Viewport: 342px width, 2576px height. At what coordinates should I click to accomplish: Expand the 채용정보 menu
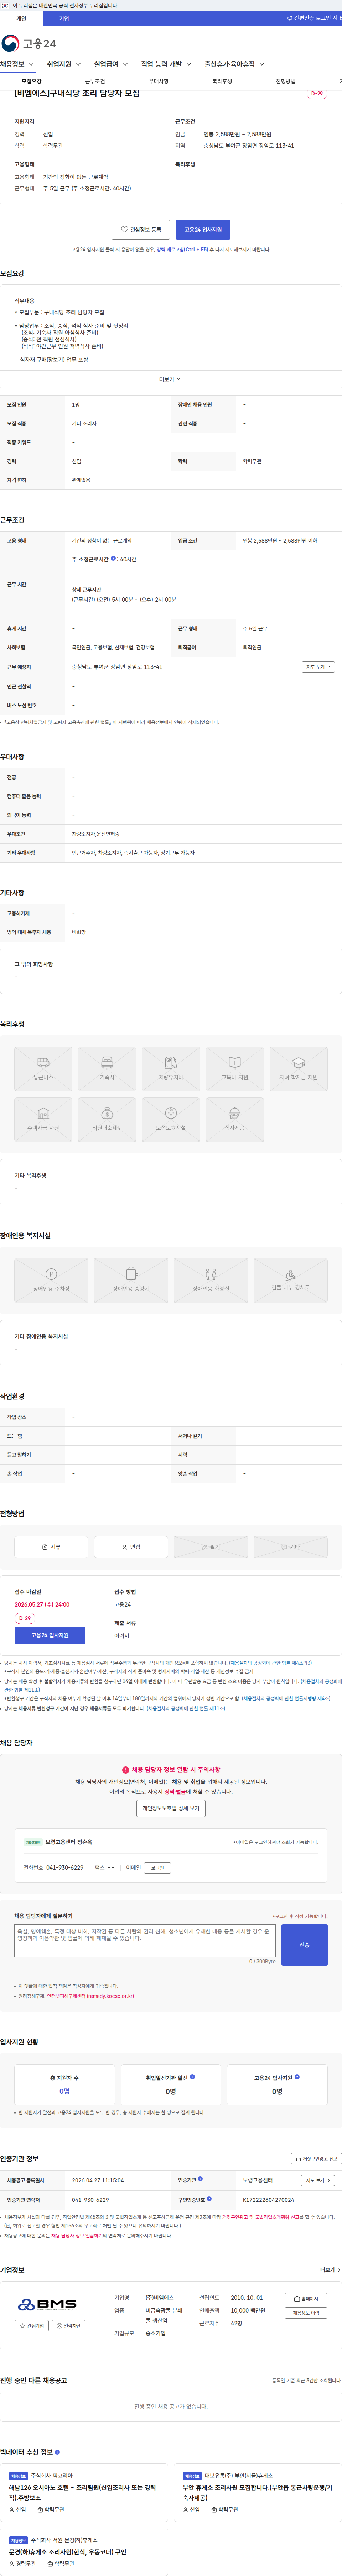click(x=17, y=64)
